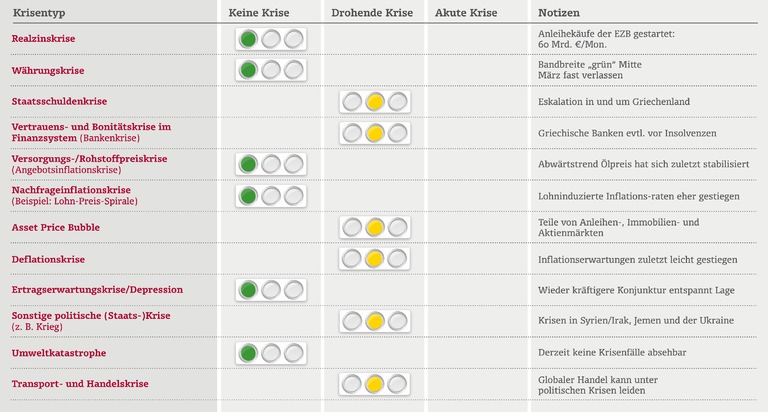Click the yellow traffic light for Staatsschuldenkrise

pyautogui.click(x=375, y=101)
